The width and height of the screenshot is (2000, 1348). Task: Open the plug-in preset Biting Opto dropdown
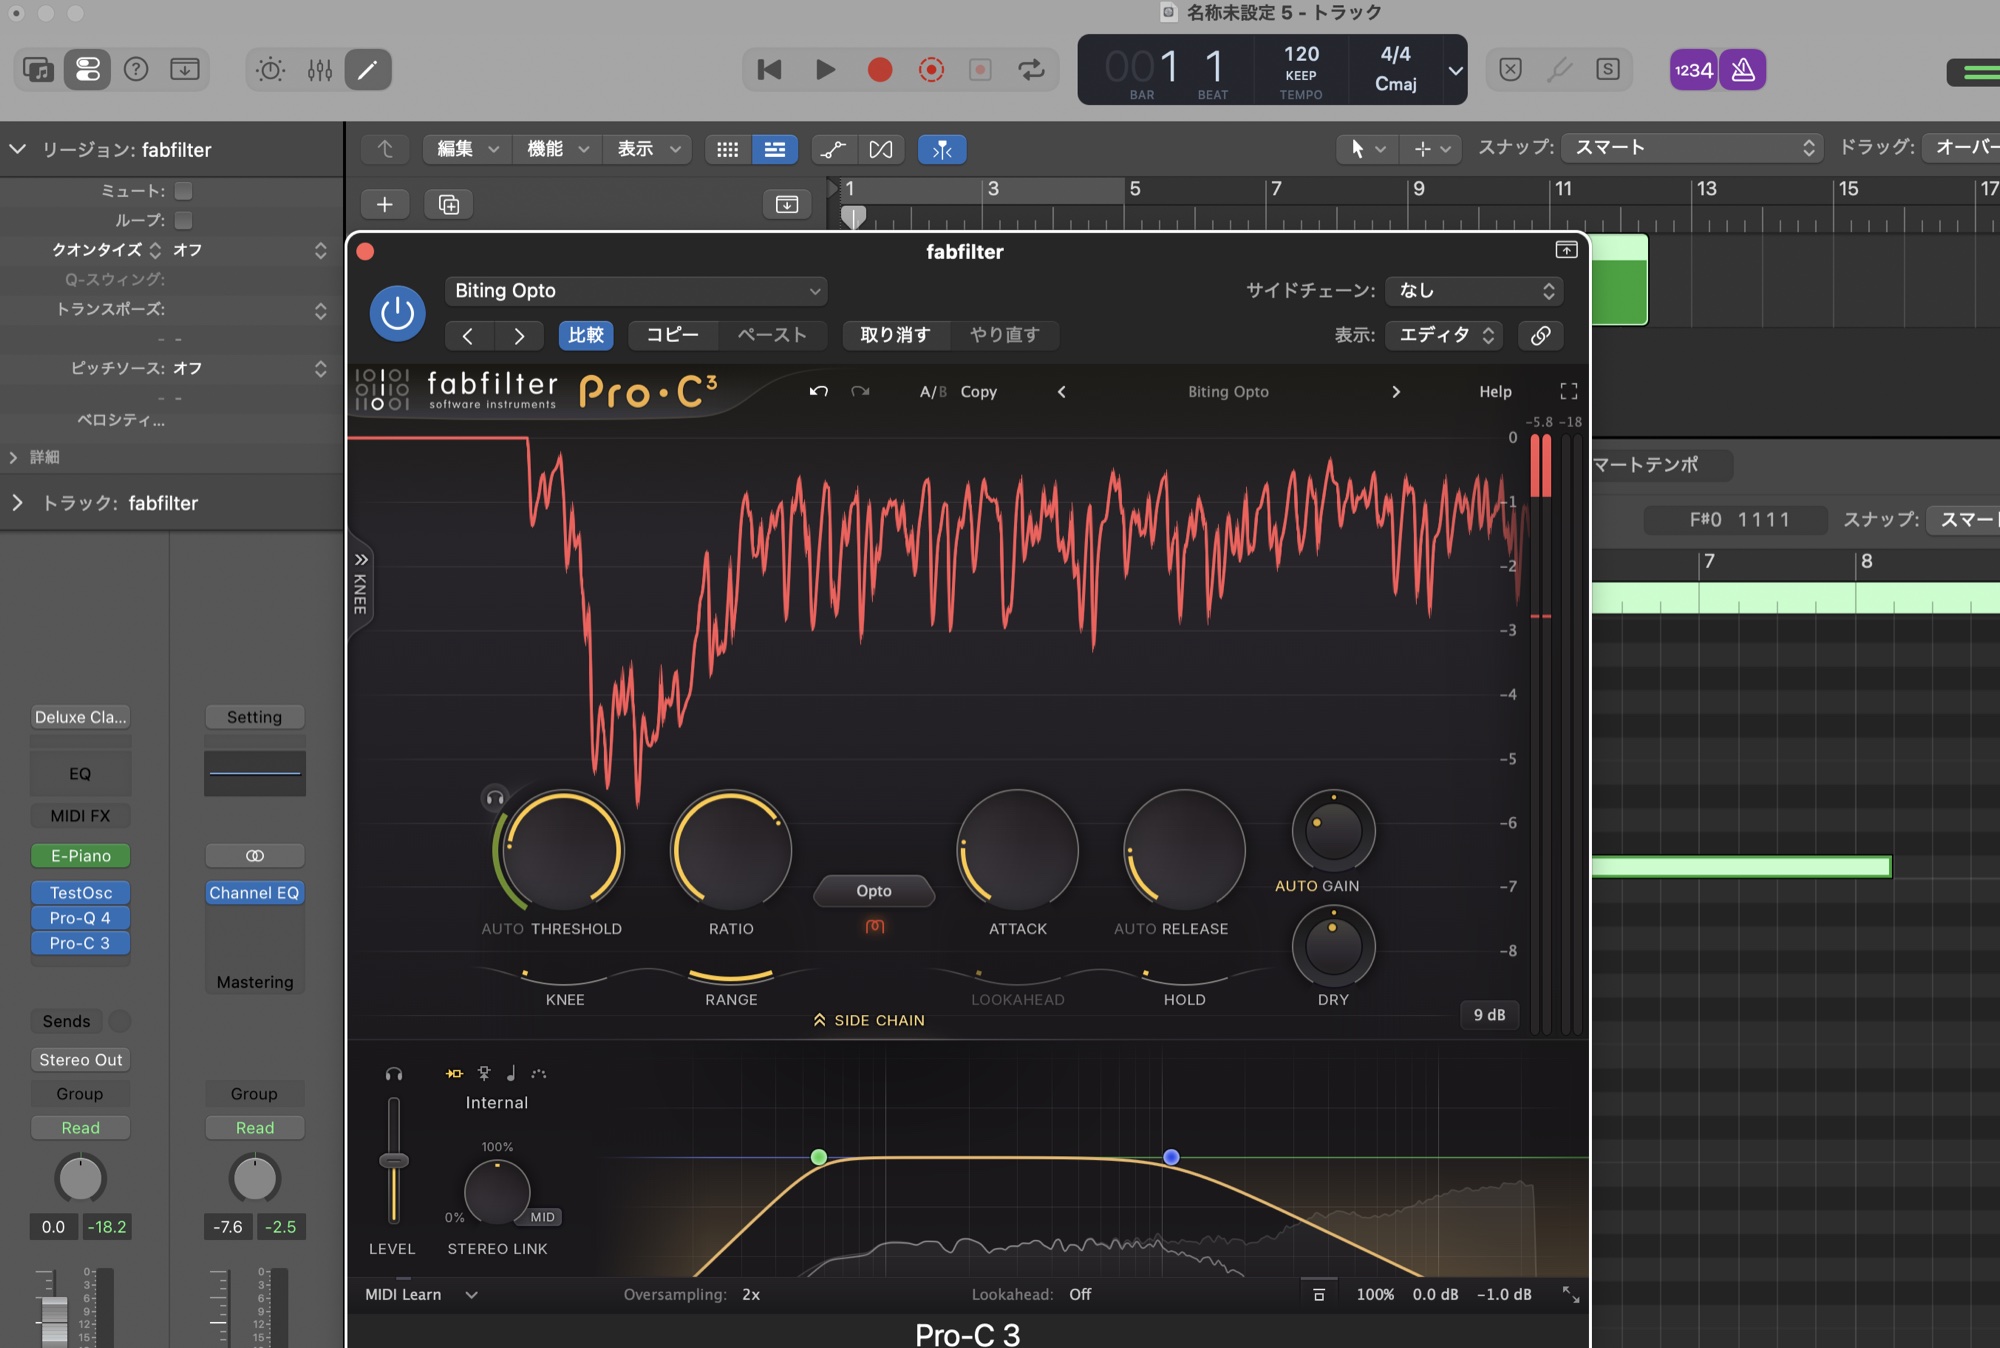click(636, 291)
